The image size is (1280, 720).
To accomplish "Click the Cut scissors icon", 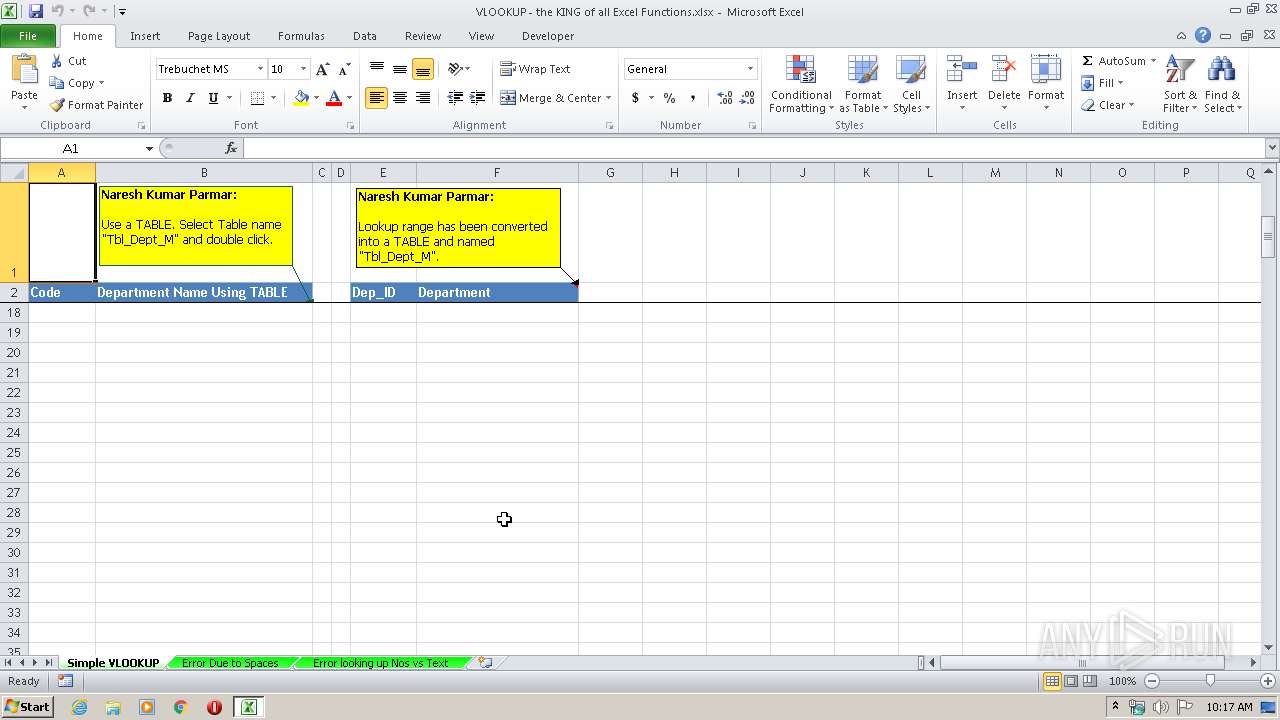I will click(x=57, y=61).
